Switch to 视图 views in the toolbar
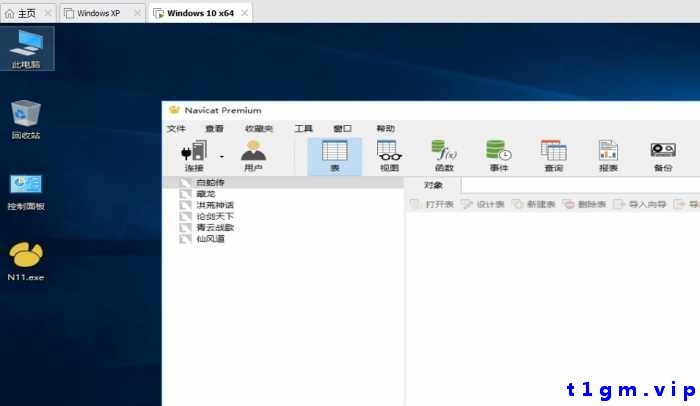The width and height of the screenshot is (700, 406). click(389, 156)
